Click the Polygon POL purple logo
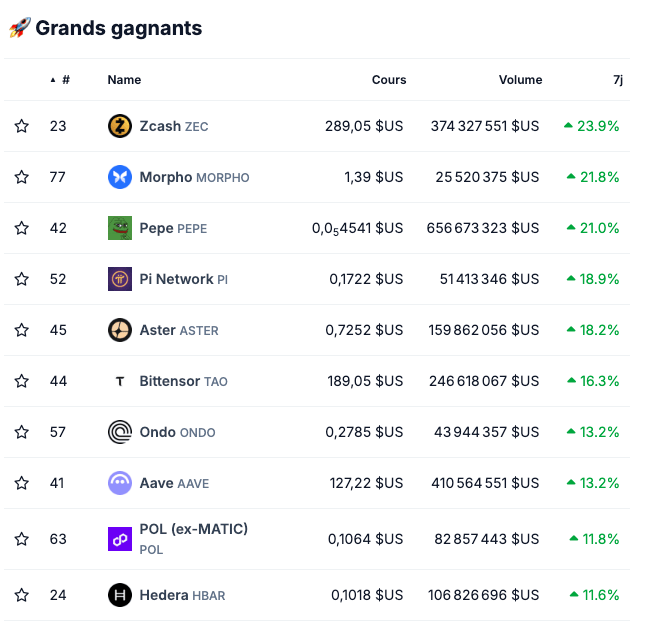Screen dimensions: 647x621 (120, 539)
